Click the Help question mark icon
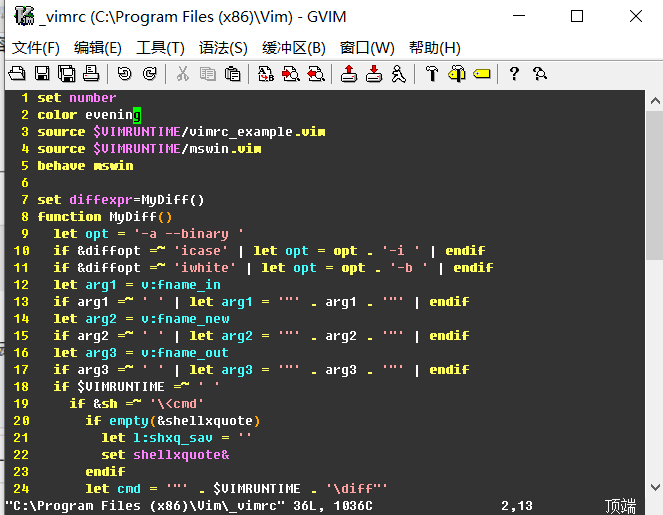 click(x=514, y=74)
